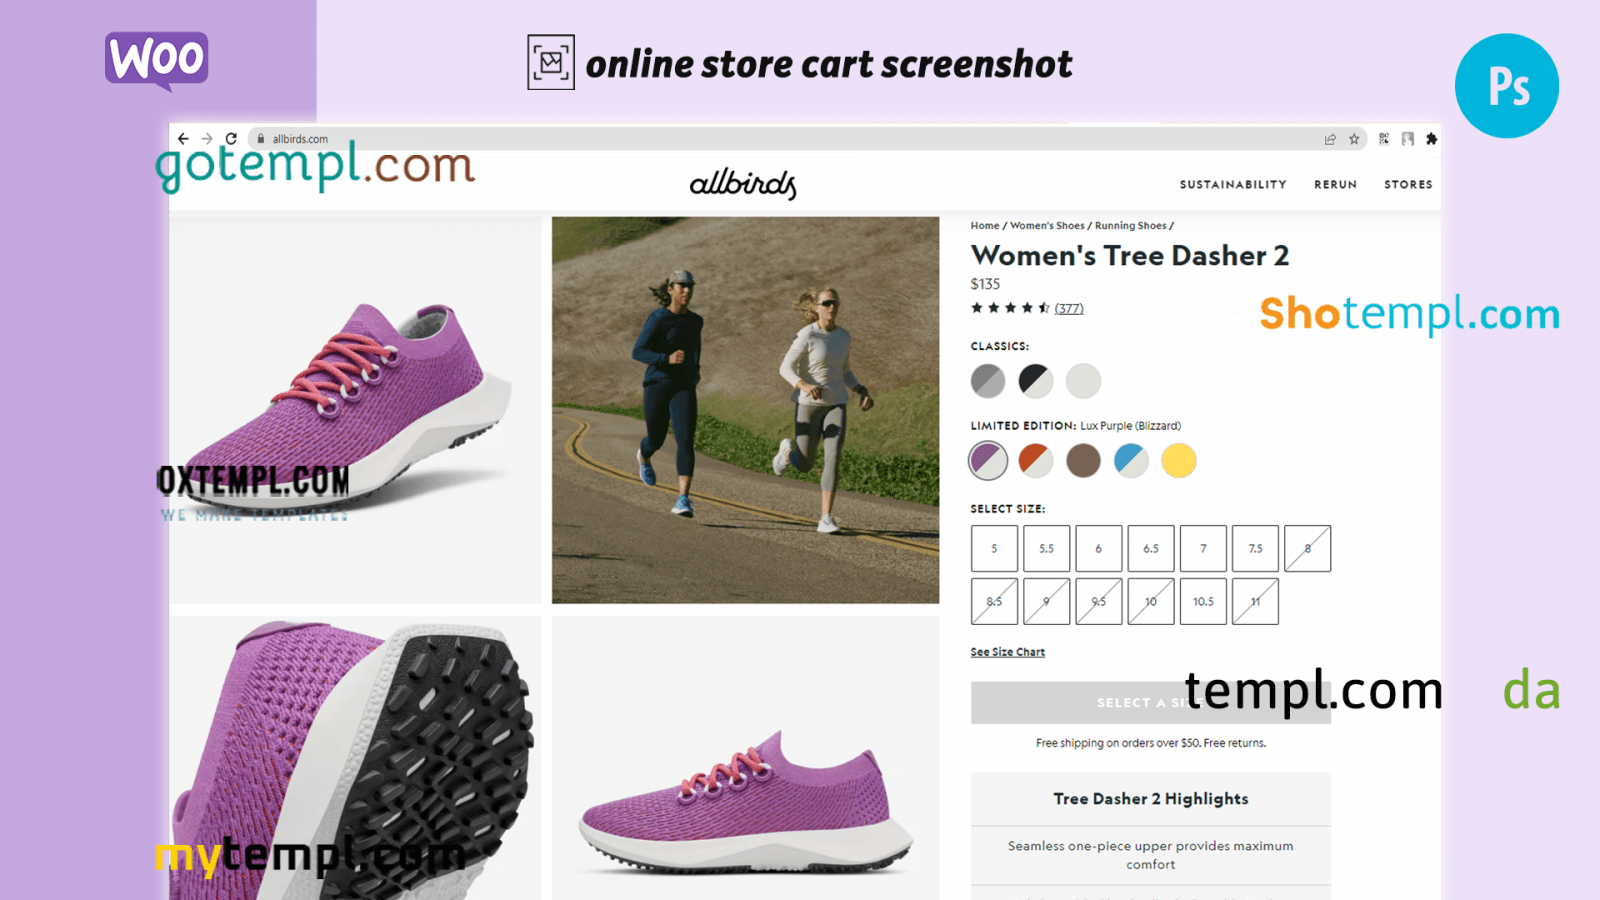
Task: Open the share icon in address bar
Action: [1330, 139]
